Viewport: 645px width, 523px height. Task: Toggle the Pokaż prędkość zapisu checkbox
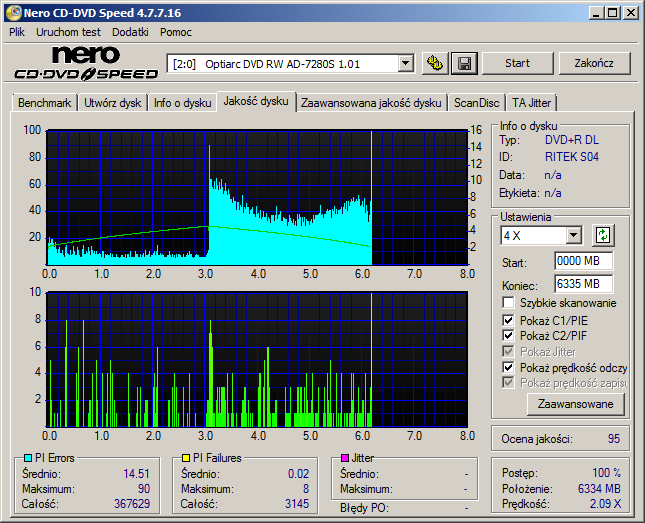(508, 383)
